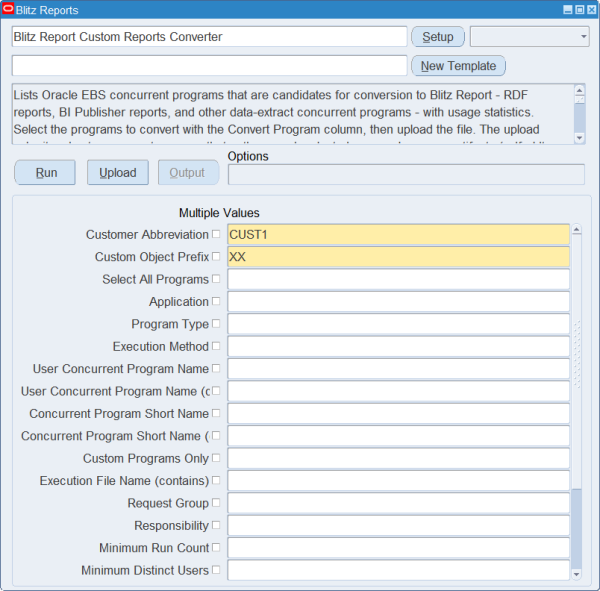Maximize the Blitz Reports window
The width and height of the screenshot is (600, 591).
coord(580,10)
